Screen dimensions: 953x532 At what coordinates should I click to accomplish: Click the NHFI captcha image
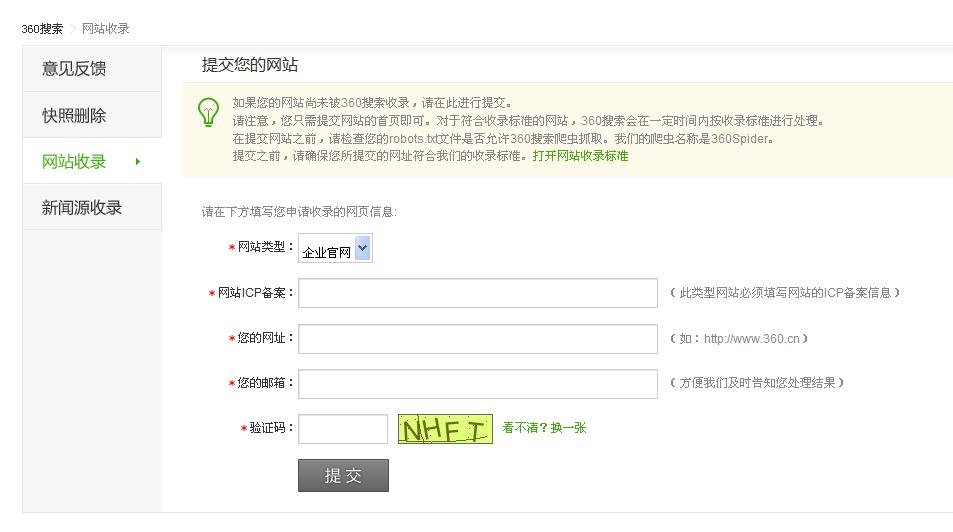coord(445,429)
